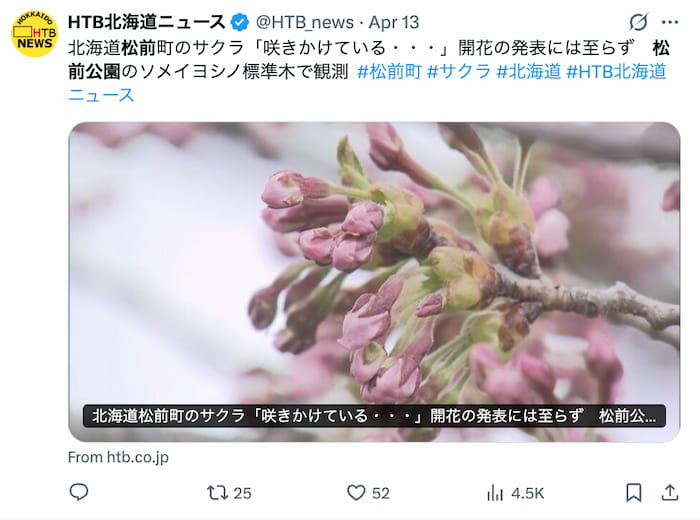This screenshot has width=700, height=520.
Task: Open the HTB北海道ニュース account name
Action: 147,22
